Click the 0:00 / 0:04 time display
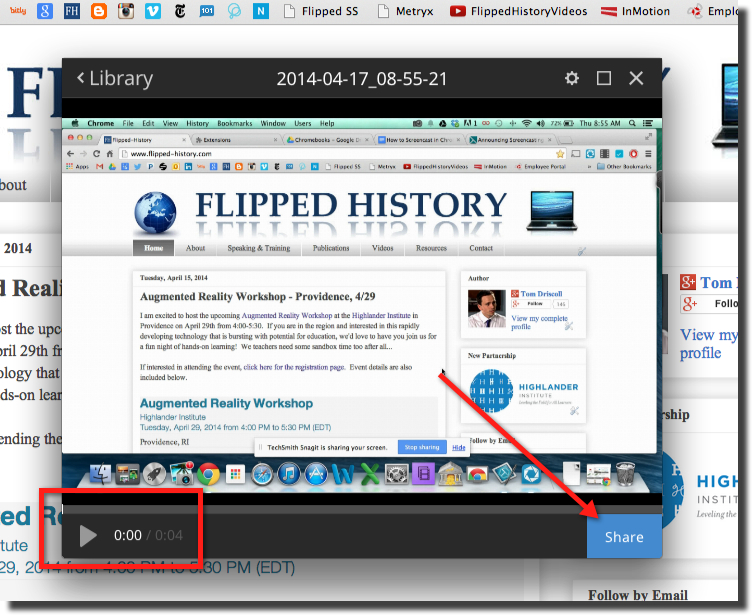The height and width of the screenshot is (615, 752). 148,535
